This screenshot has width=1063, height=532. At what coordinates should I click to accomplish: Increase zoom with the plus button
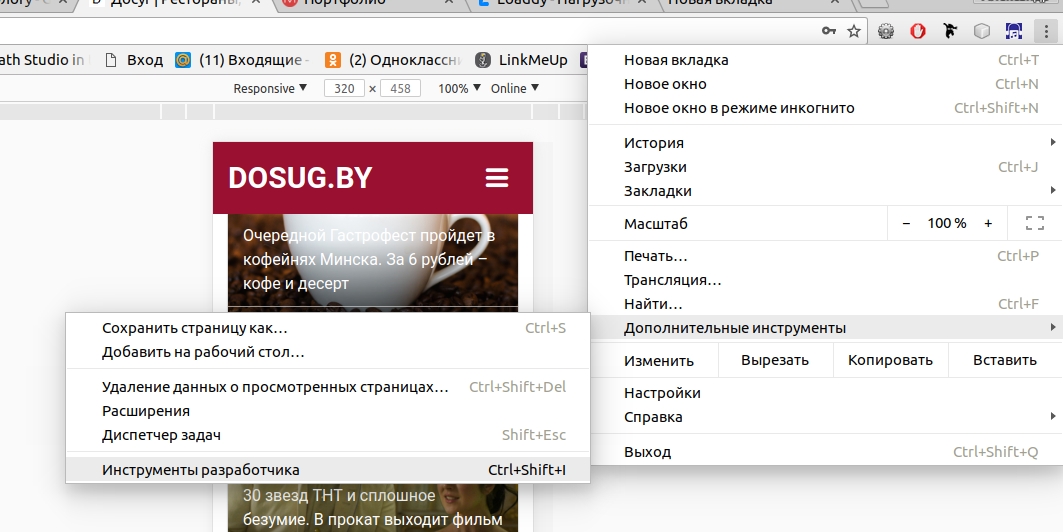[988, 223]
